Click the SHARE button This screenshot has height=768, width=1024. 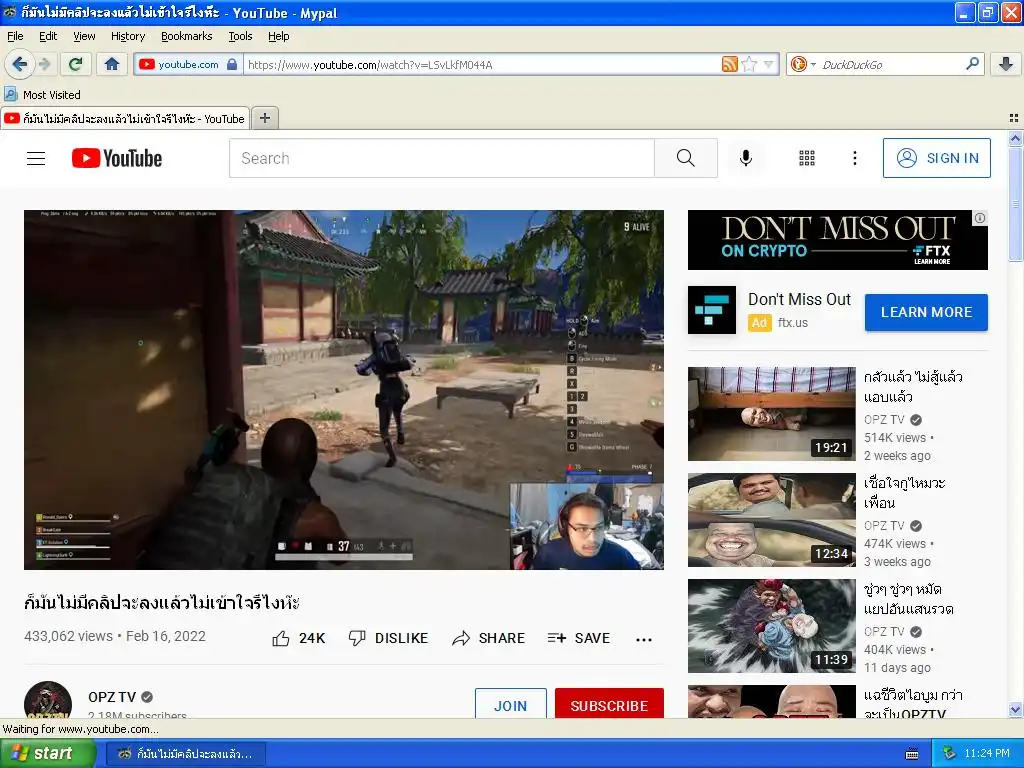(x=488, y=638)
